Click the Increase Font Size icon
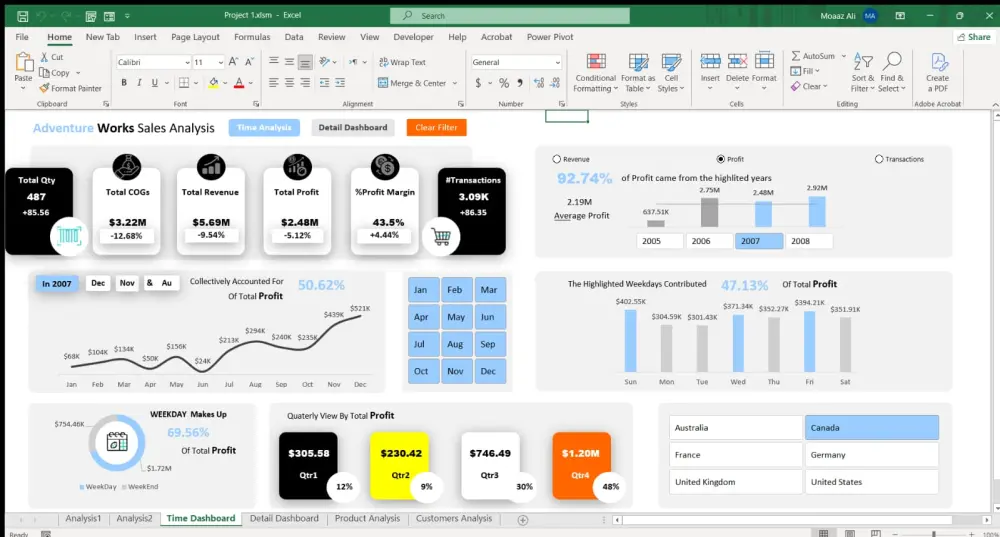This screenshot has height=537, width=1000. pyautogui.click(x=233, y=62)
